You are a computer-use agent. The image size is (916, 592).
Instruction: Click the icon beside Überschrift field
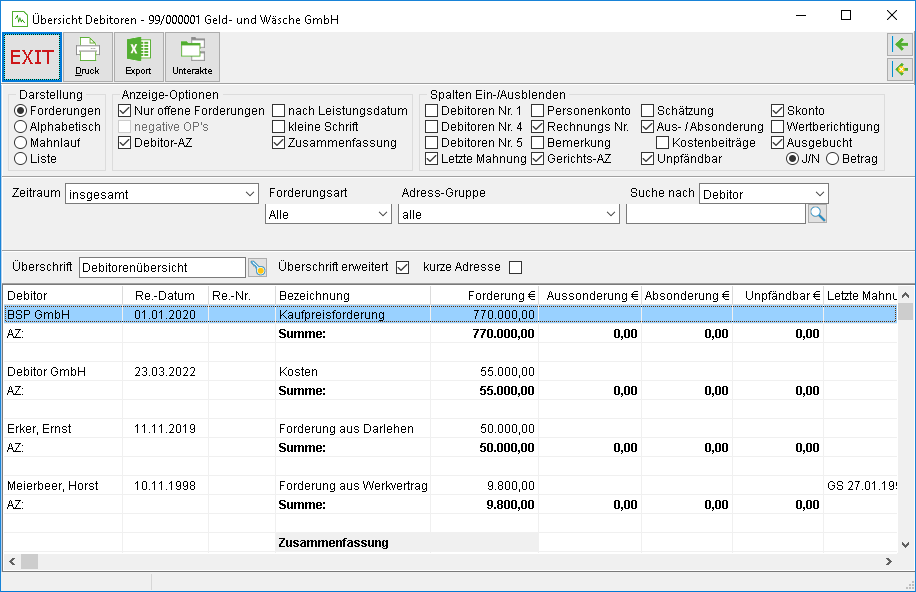(257, 268)
